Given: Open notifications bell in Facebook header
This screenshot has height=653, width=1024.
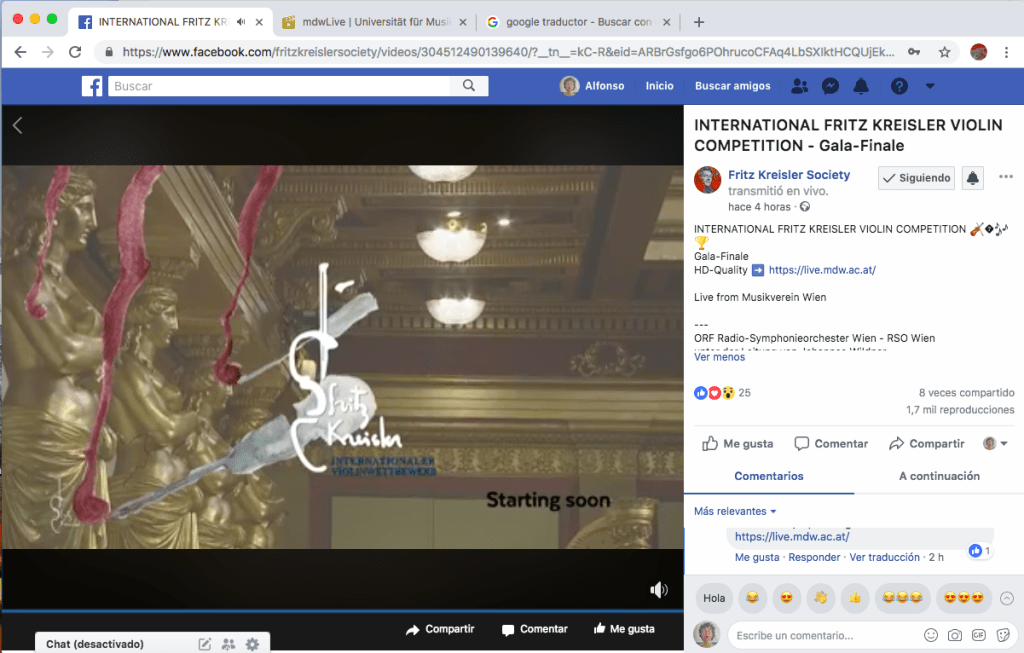Looking at the screenshot, I should [860, 86].
